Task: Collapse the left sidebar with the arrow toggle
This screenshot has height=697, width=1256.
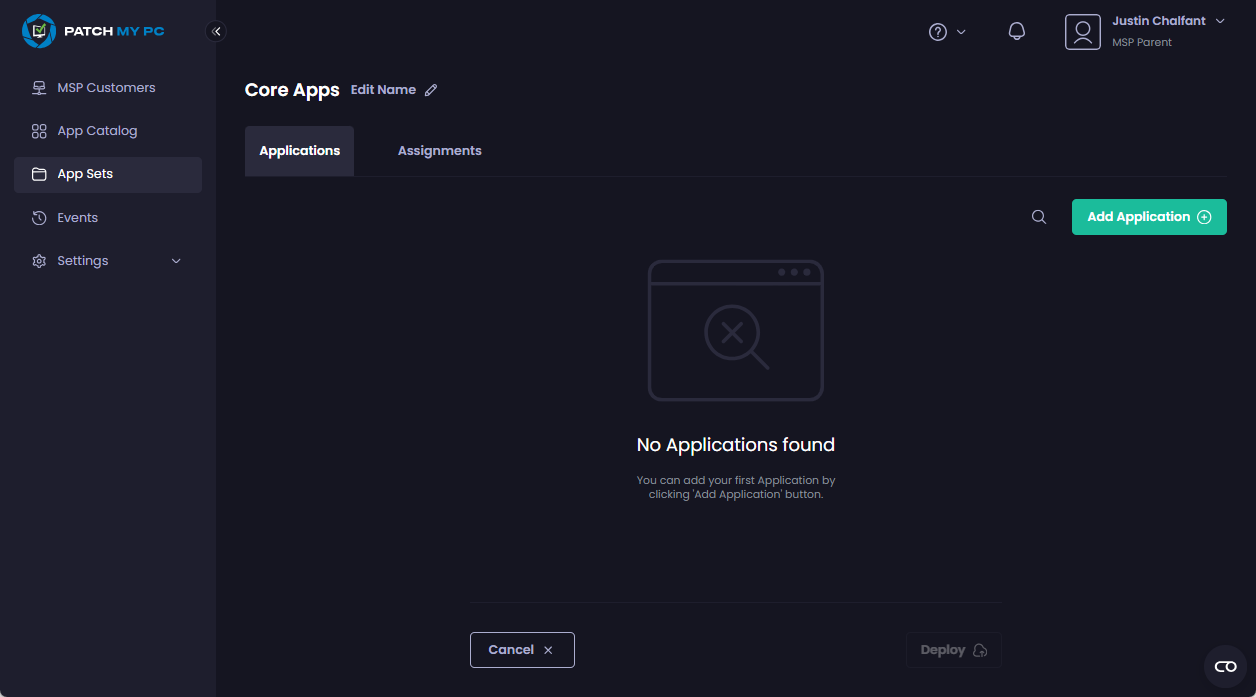Action: click(216, 31)
